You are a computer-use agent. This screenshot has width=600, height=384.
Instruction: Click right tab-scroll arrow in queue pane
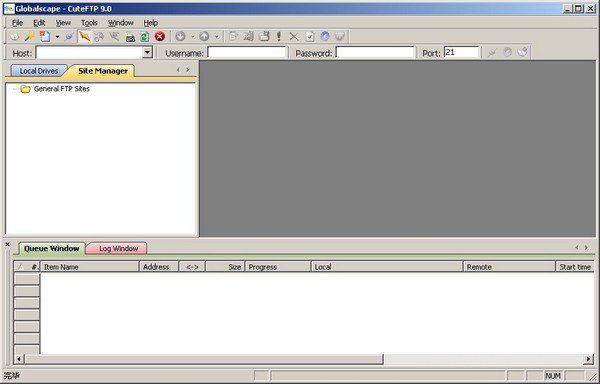[x=587, y=248]
